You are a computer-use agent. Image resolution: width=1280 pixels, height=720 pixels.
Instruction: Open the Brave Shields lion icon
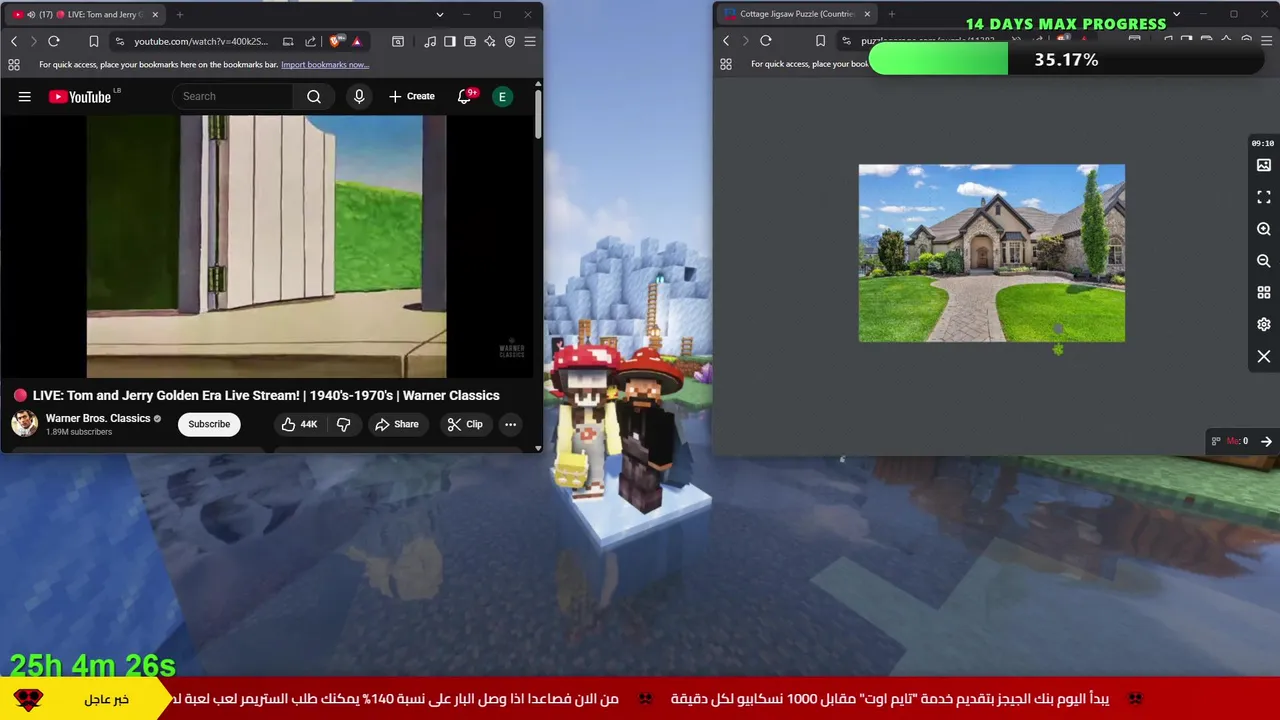[x=335, y=41]
